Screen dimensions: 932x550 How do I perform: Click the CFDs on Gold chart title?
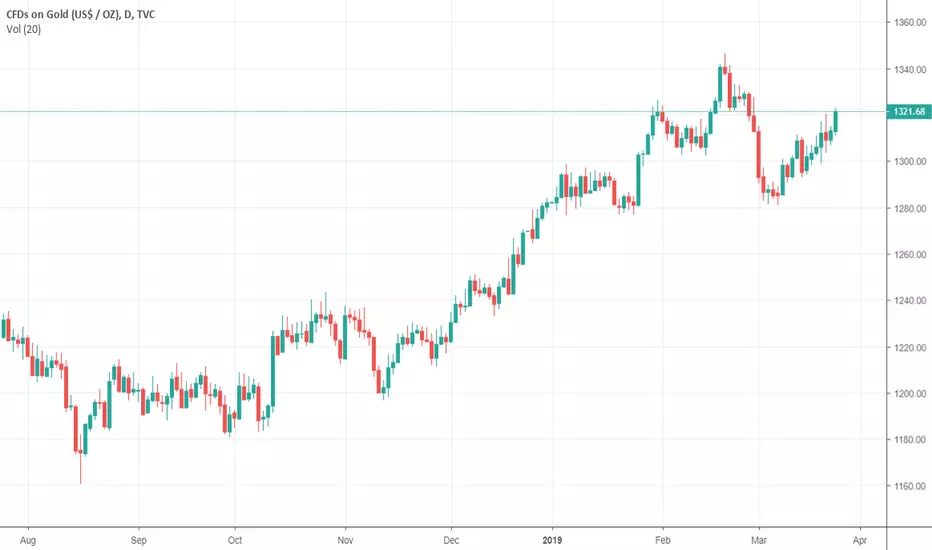click(x=81, y=14)
